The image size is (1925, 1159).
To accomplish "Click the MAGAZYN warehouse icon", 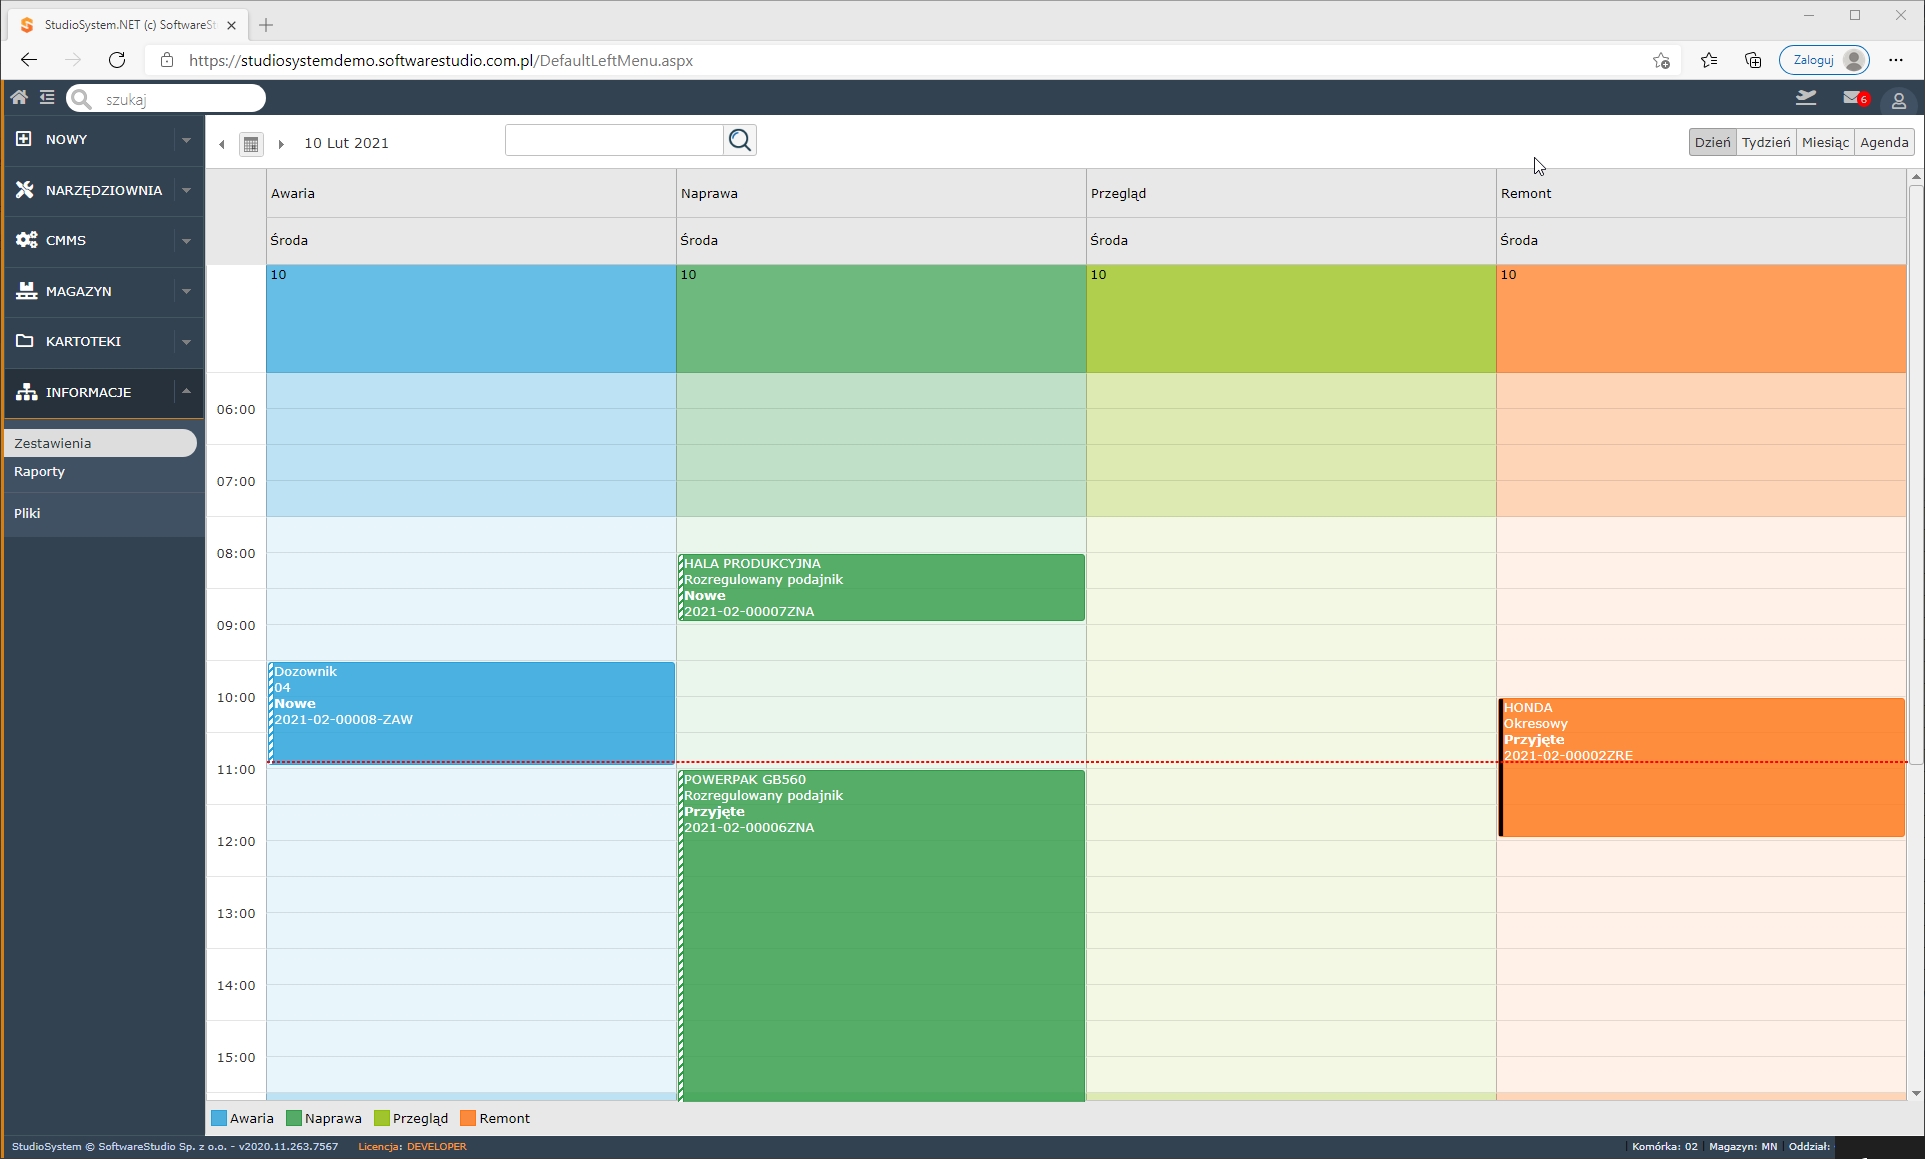I will pyautogui.click(x=26, y=291).
